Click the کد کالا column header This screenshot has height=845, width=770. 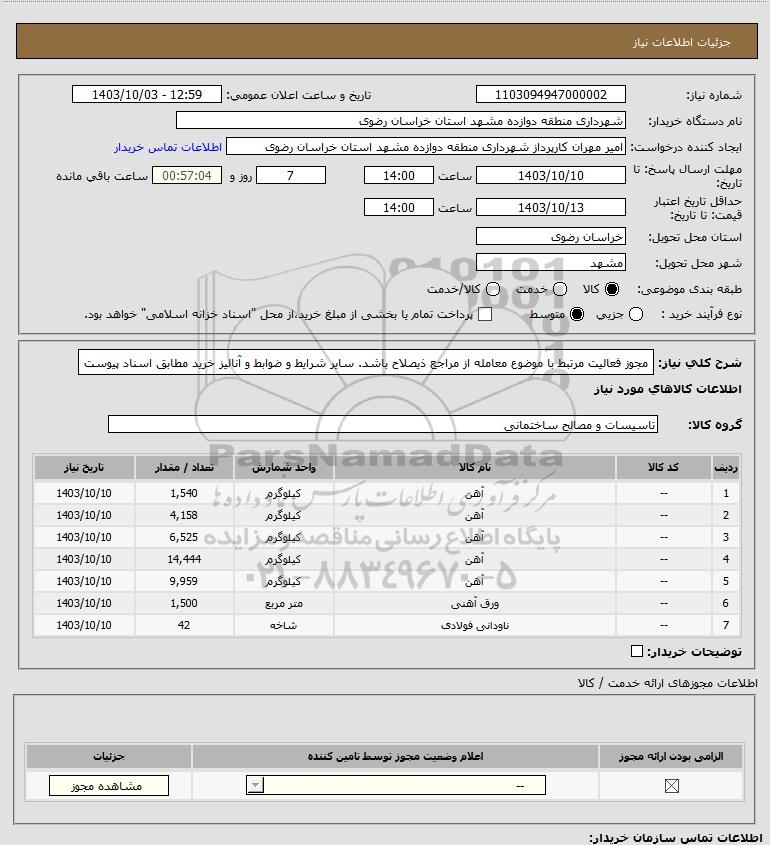coord(663,467)
